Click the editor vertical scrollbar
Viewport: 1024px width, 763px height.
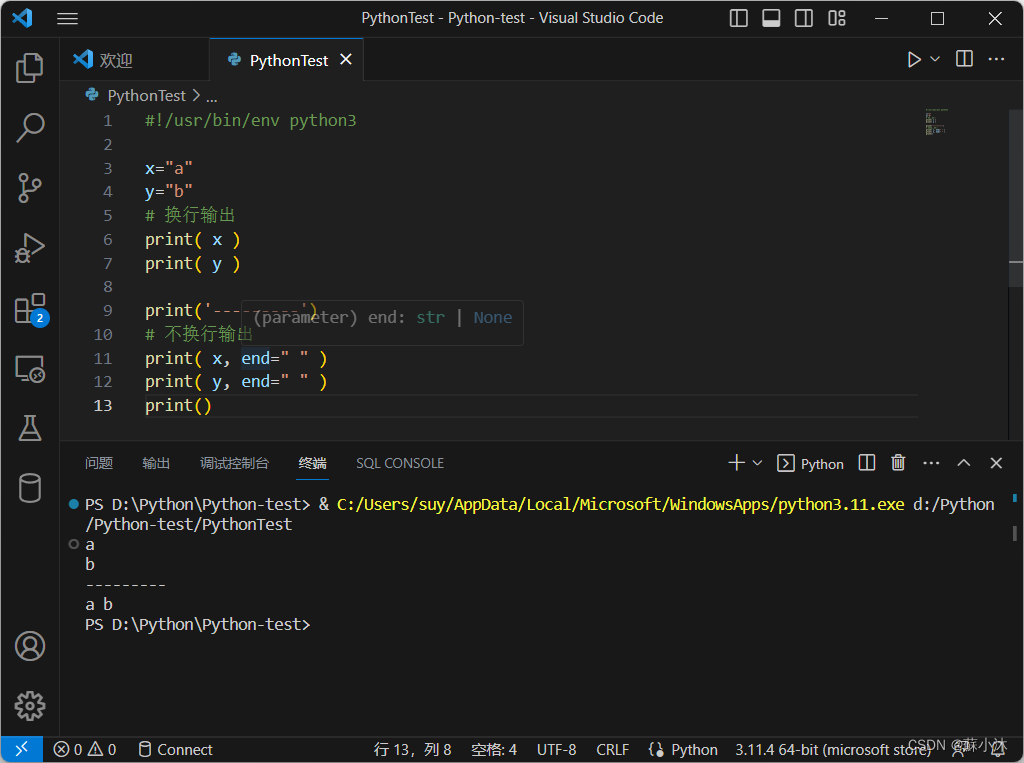coord(1016,199)
